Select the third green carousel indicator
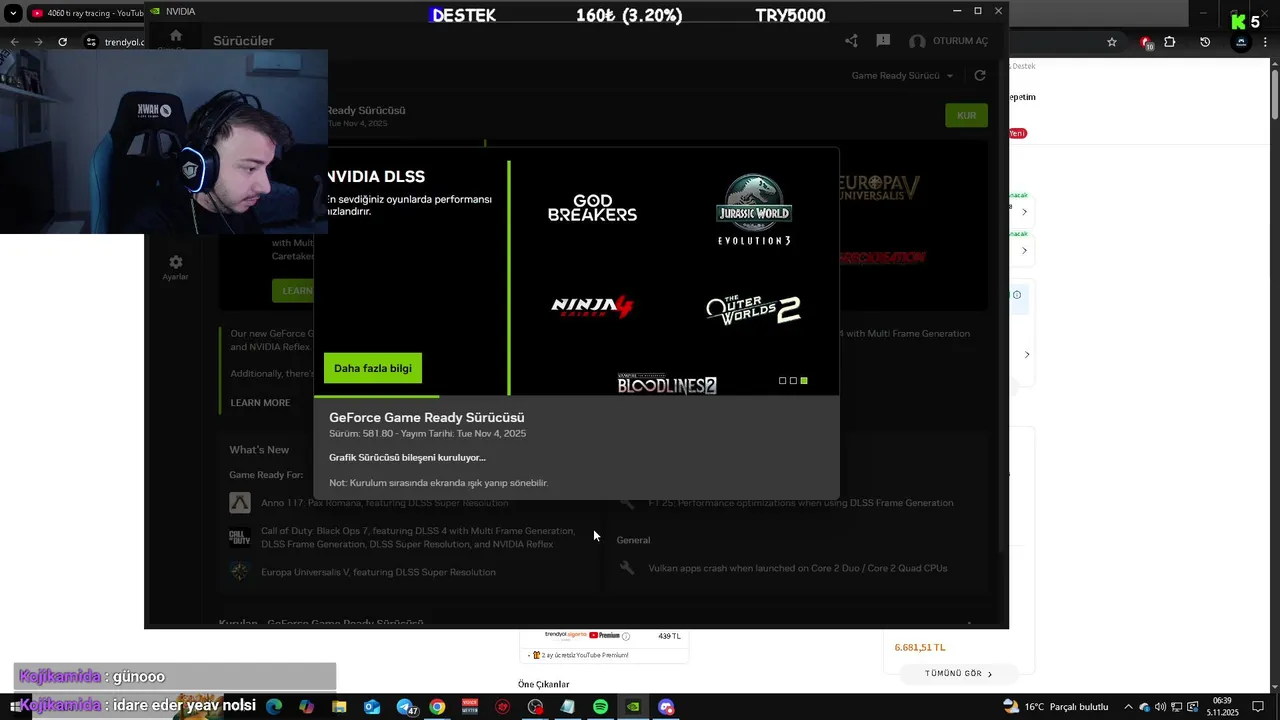Screen dimensions: 1280x720 (x=804, y=381)
